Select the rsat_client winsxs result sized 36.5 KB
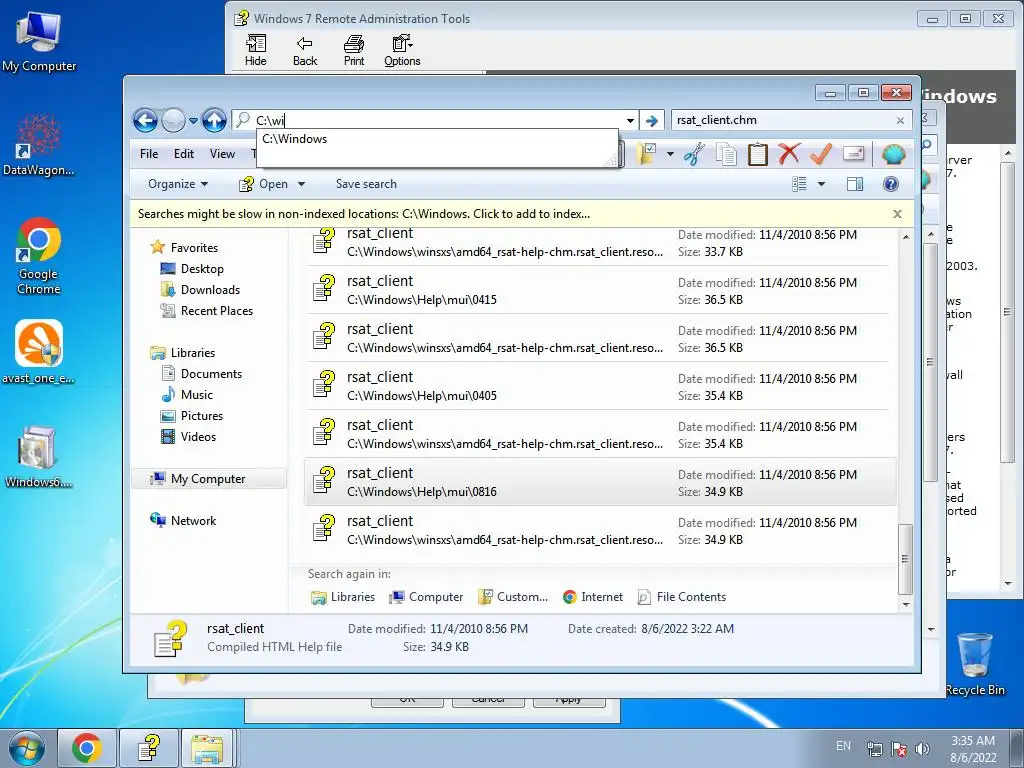This screenshot has height=768, width=1024. pos(600,338)
